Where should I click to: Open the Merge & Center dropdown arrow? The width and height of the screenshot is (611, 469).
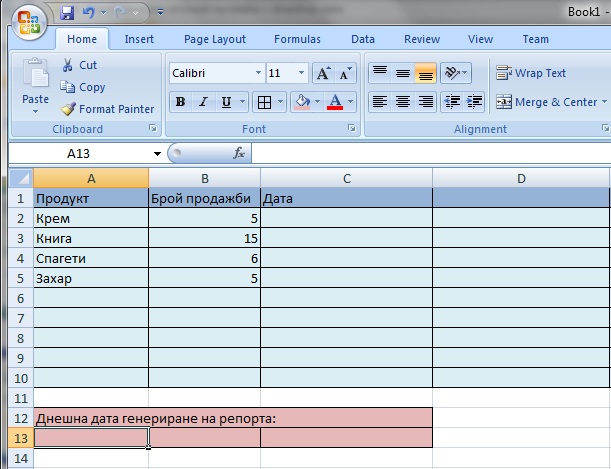604,102
